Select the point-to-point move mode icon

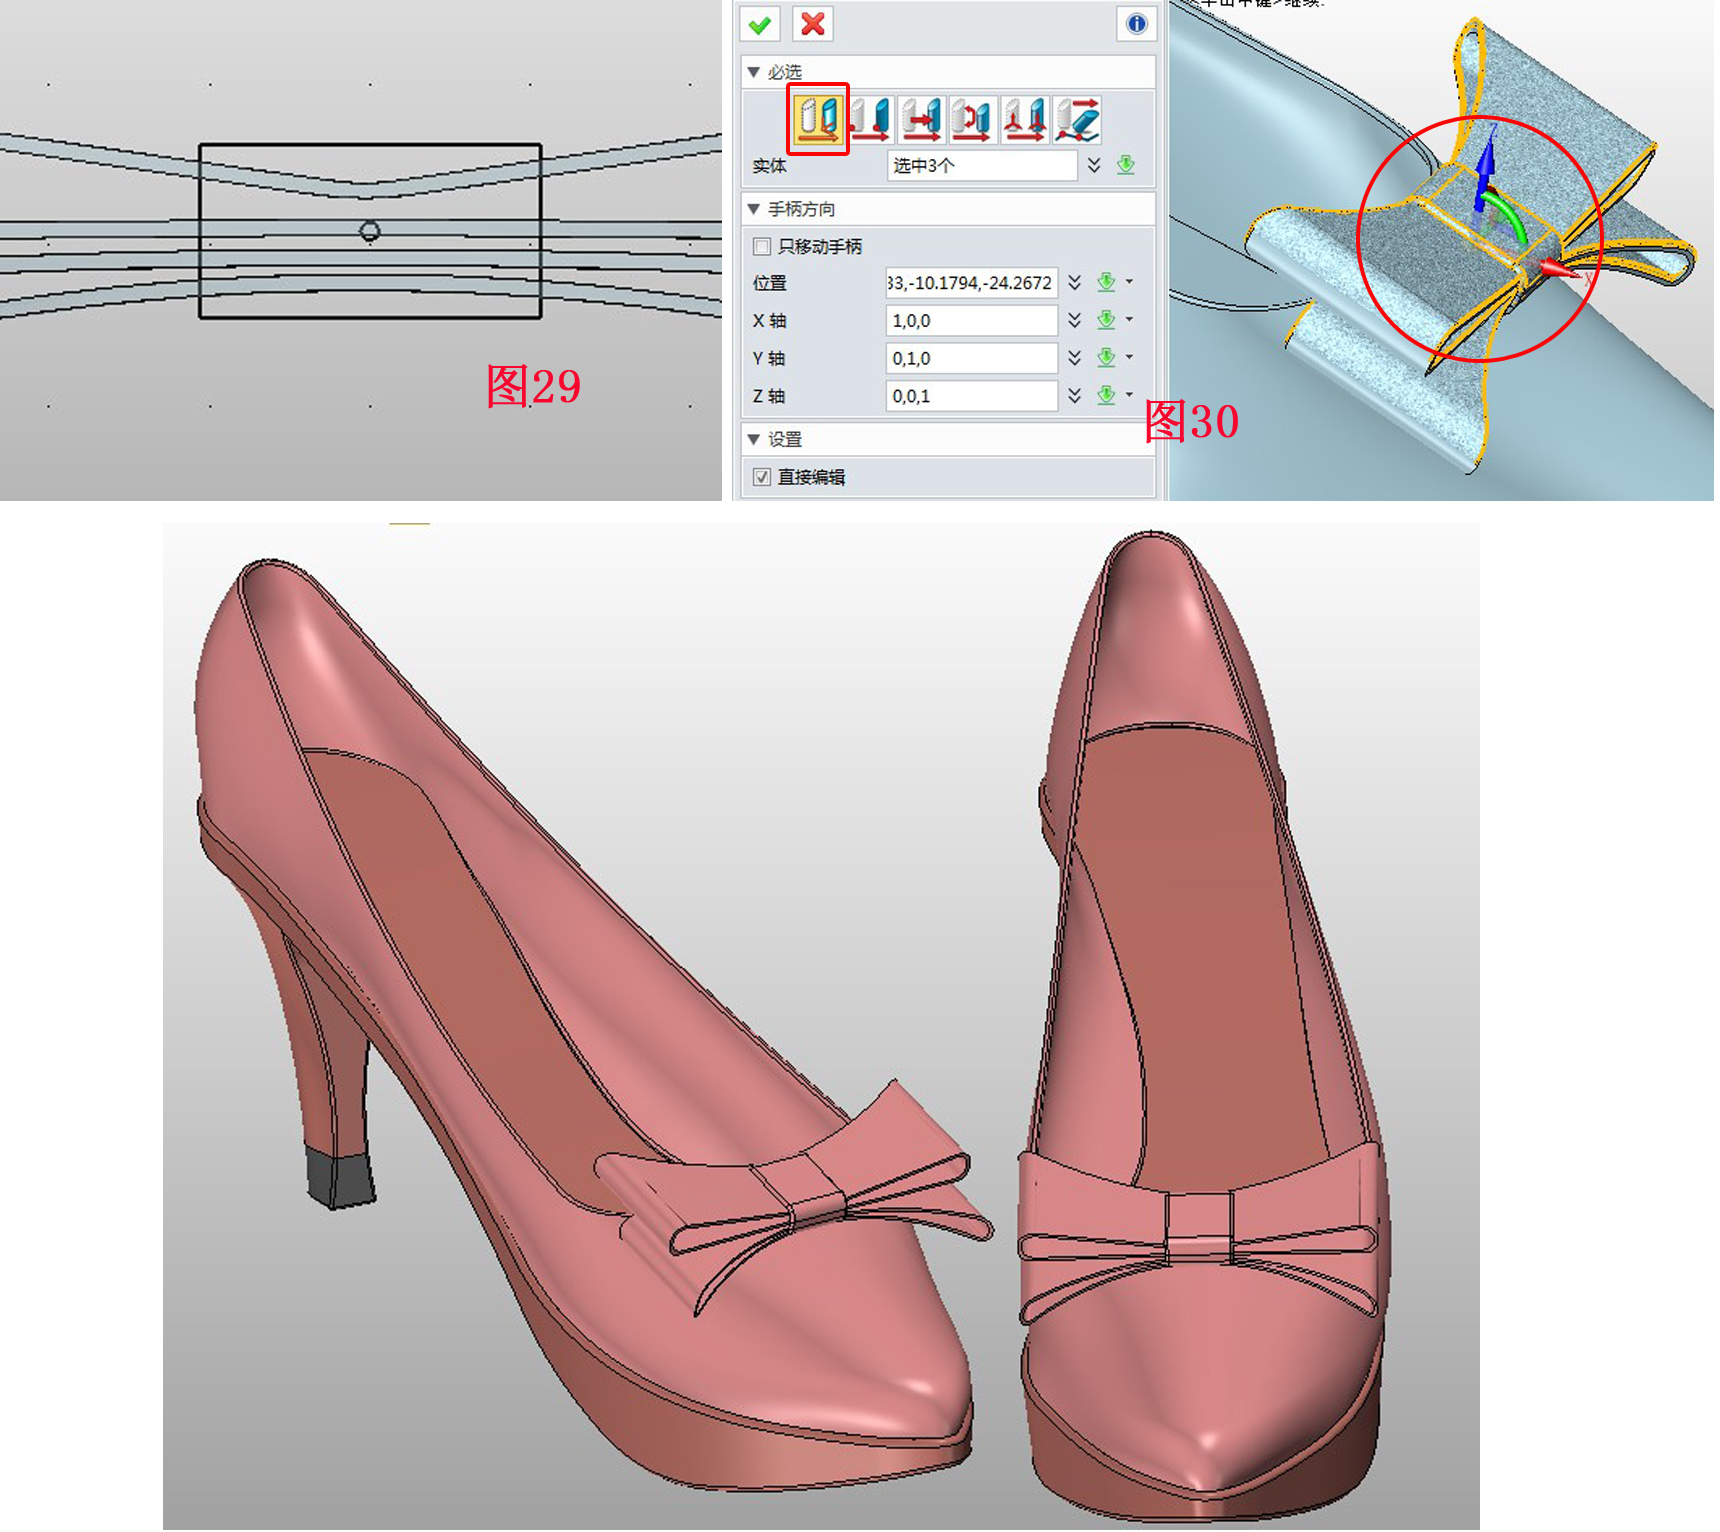pos(871,119)
